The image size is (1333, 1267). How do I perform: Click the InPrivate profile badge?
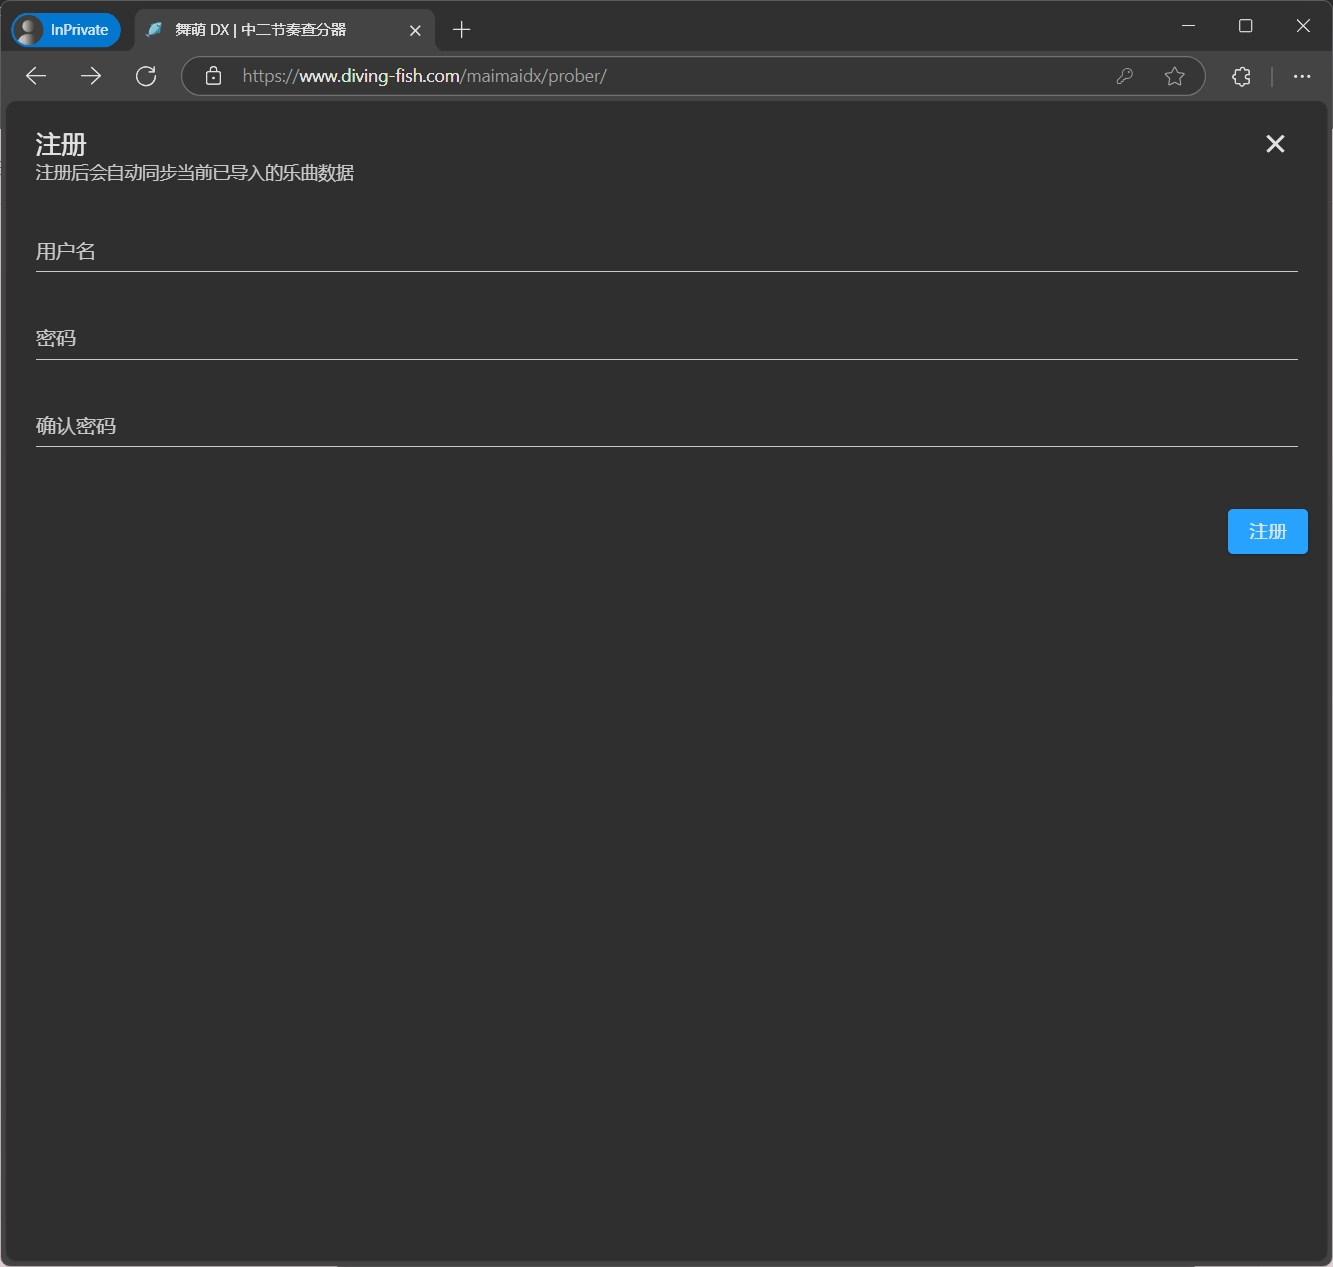[x=66, y=30]
